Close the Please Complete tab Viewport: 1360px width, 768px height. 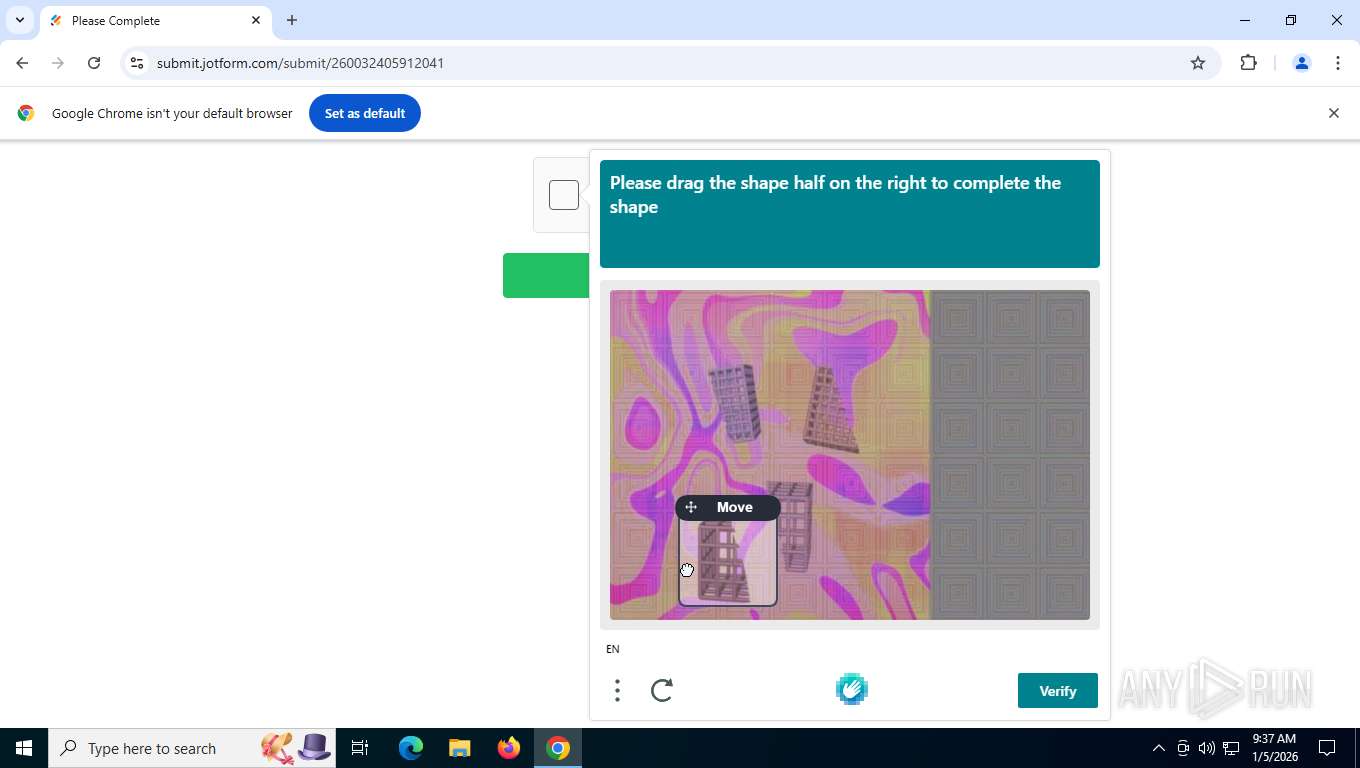tap(256, 20)
